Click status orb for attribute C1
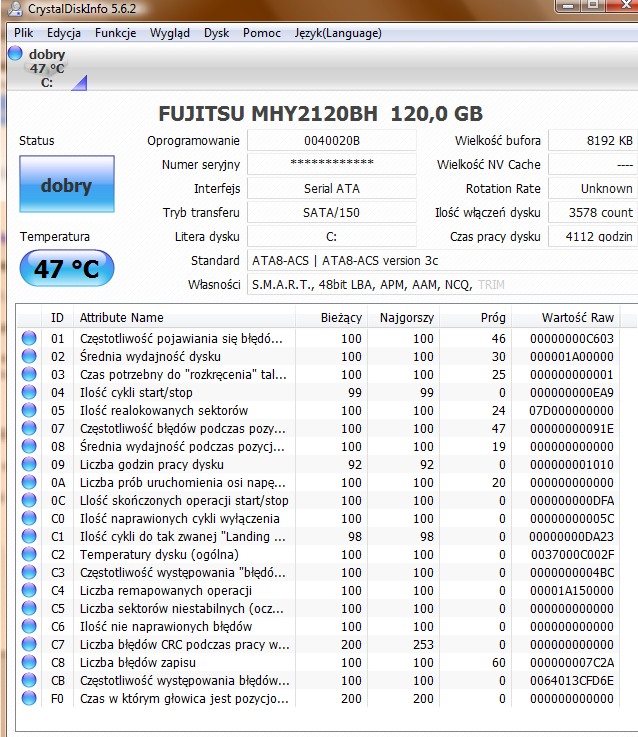The width and height of the screenshot is (638, 737). click(29, 536)
